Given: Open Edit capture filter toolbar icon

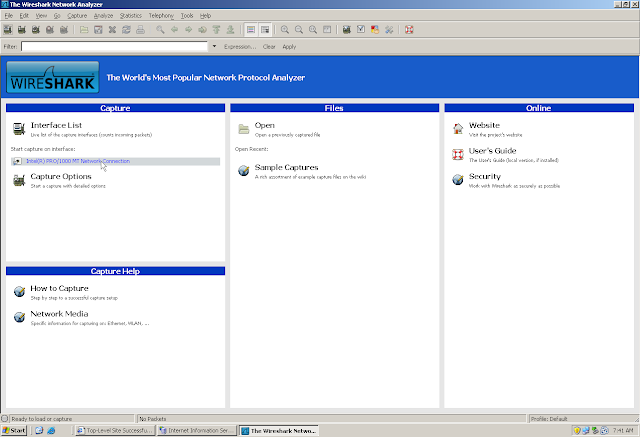Looking at the screenshot, I should pos(347,30).
